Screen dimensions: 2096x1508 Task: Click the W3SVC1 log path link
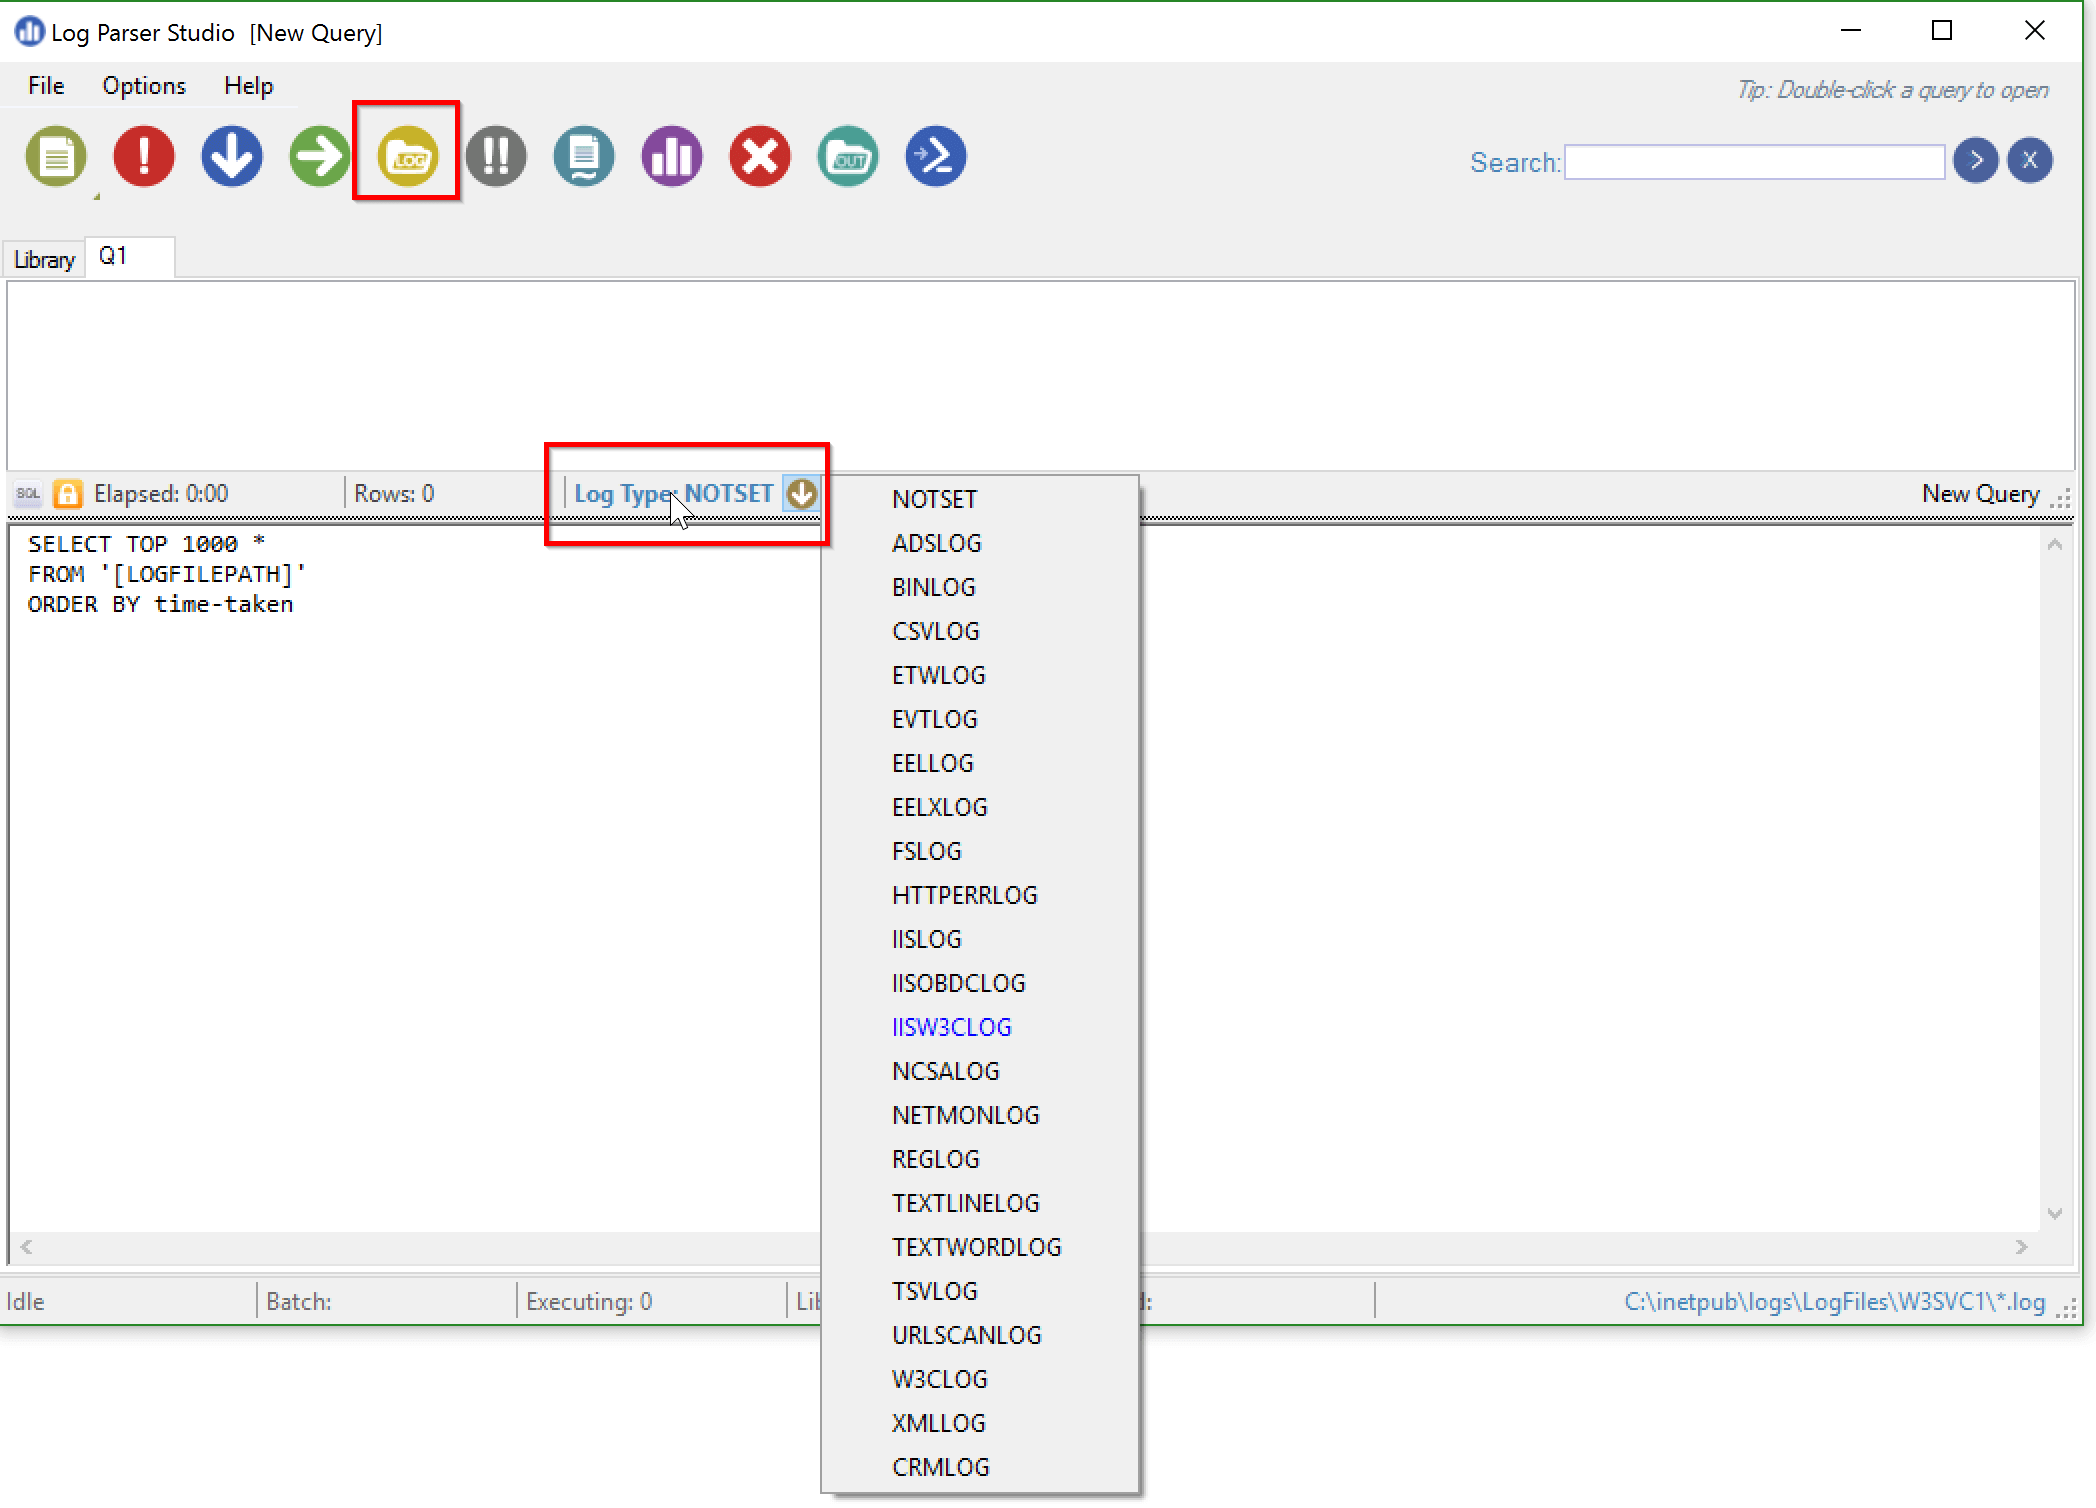click(1834, 1301)
